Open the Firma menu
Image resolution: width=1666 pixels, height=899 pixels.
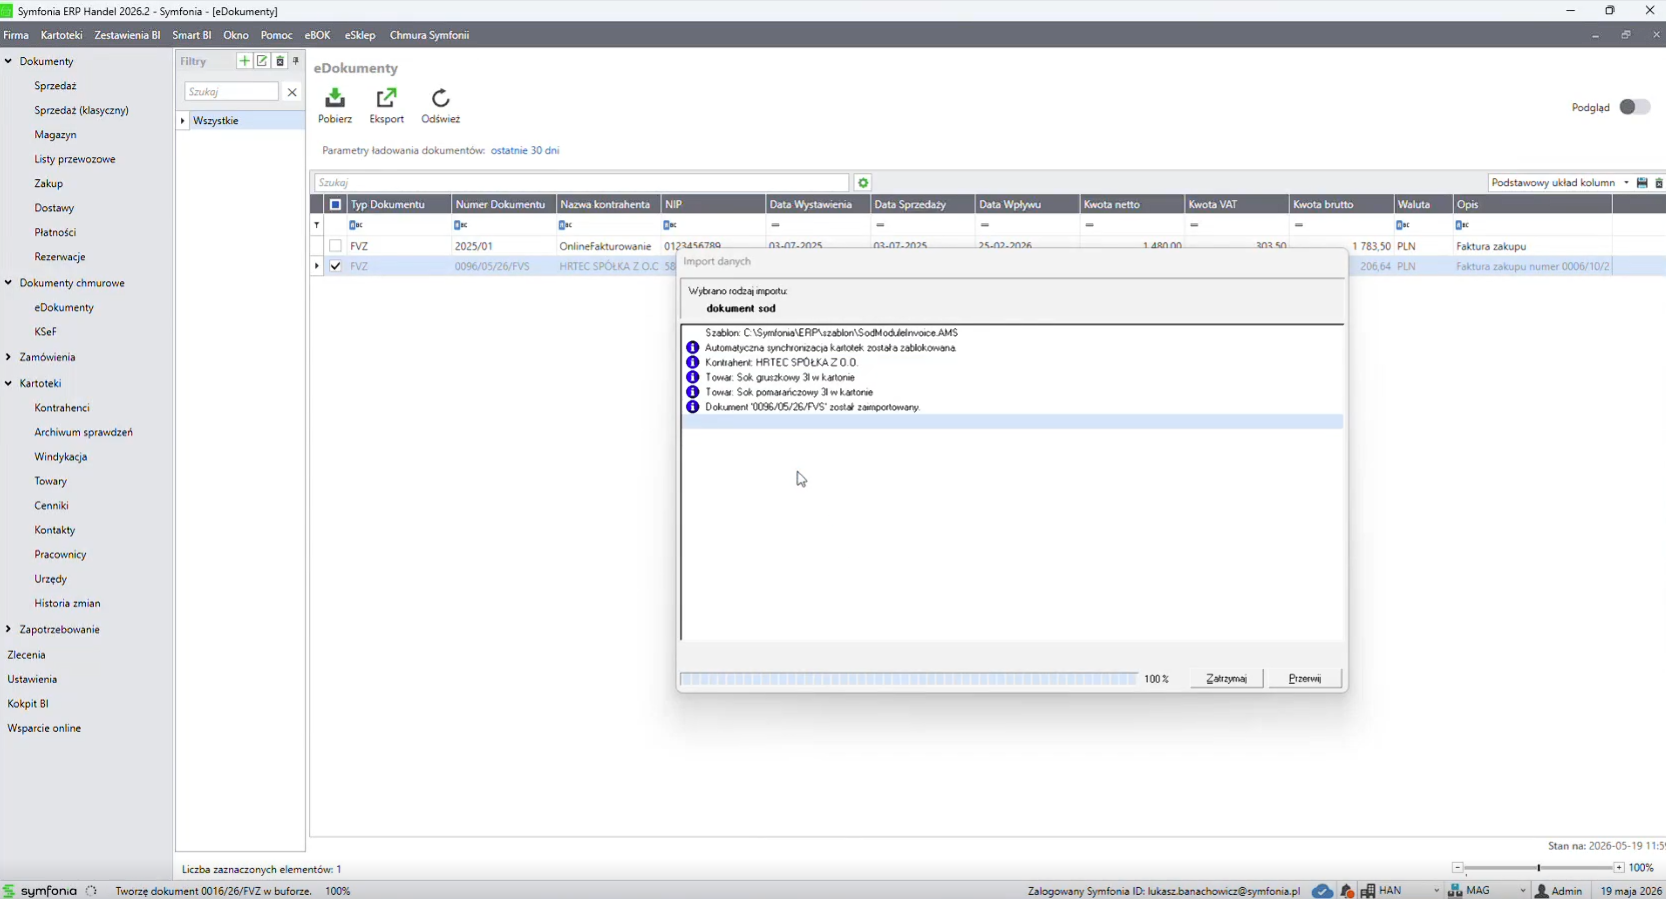point(16,35)
